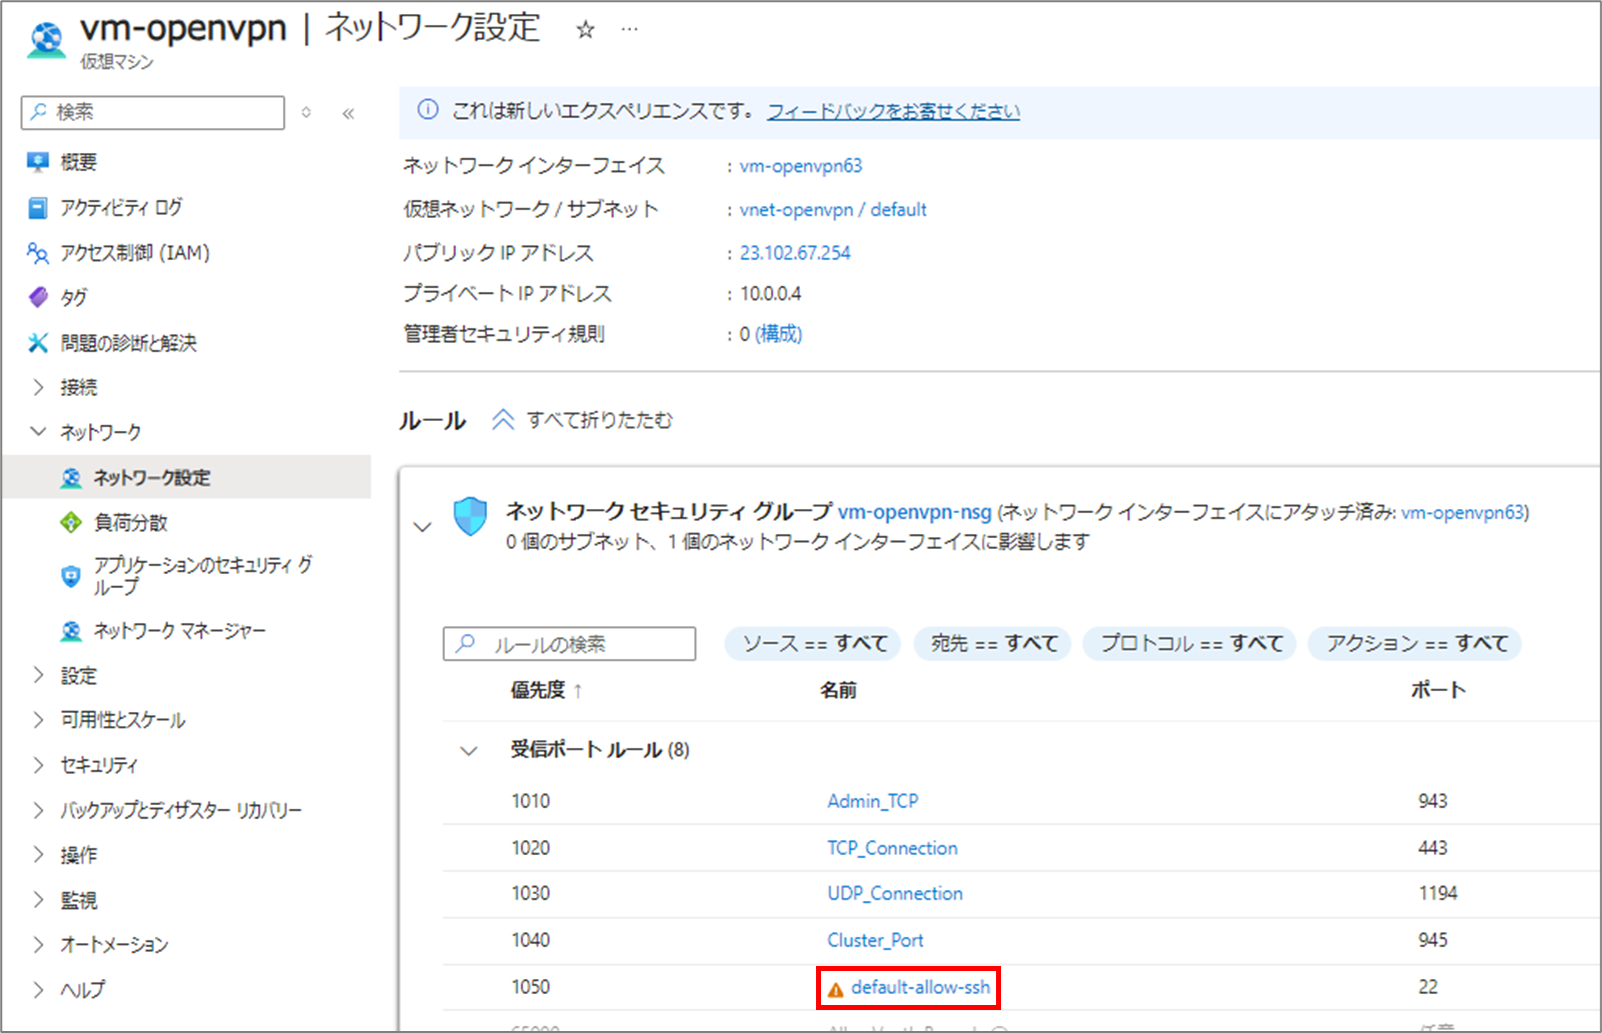
Task: Focus the sidebar 検索 field
Action: pyautogui.click(x=153, y=113)
